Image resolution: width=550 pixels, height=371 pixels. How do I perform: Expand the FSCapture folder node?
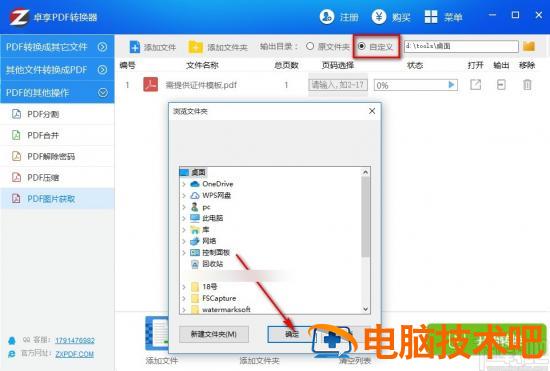coord(184,298)
